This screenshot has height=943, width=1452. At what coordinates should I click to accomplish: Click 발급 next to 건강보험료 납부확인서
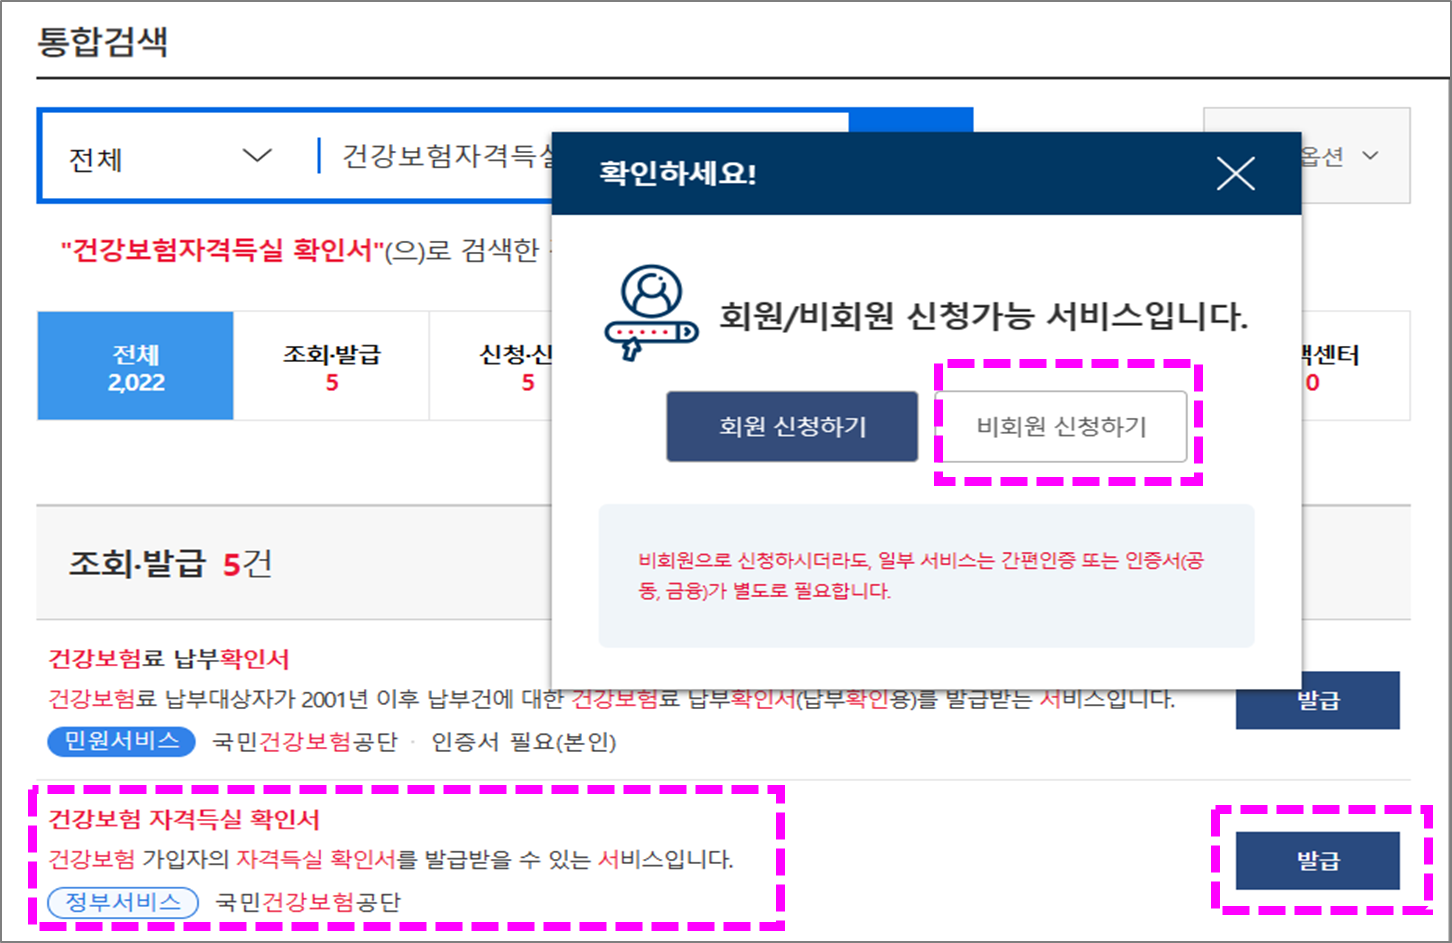(x=1317, y=700)
